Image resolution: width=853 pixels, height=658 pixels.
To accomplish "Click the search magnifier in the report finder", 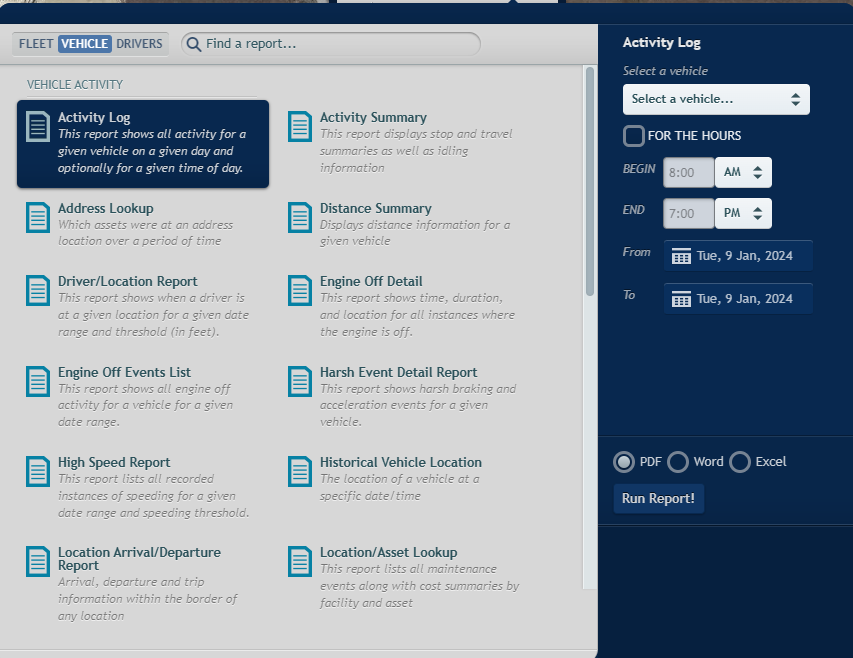I will tap(192, 44).
